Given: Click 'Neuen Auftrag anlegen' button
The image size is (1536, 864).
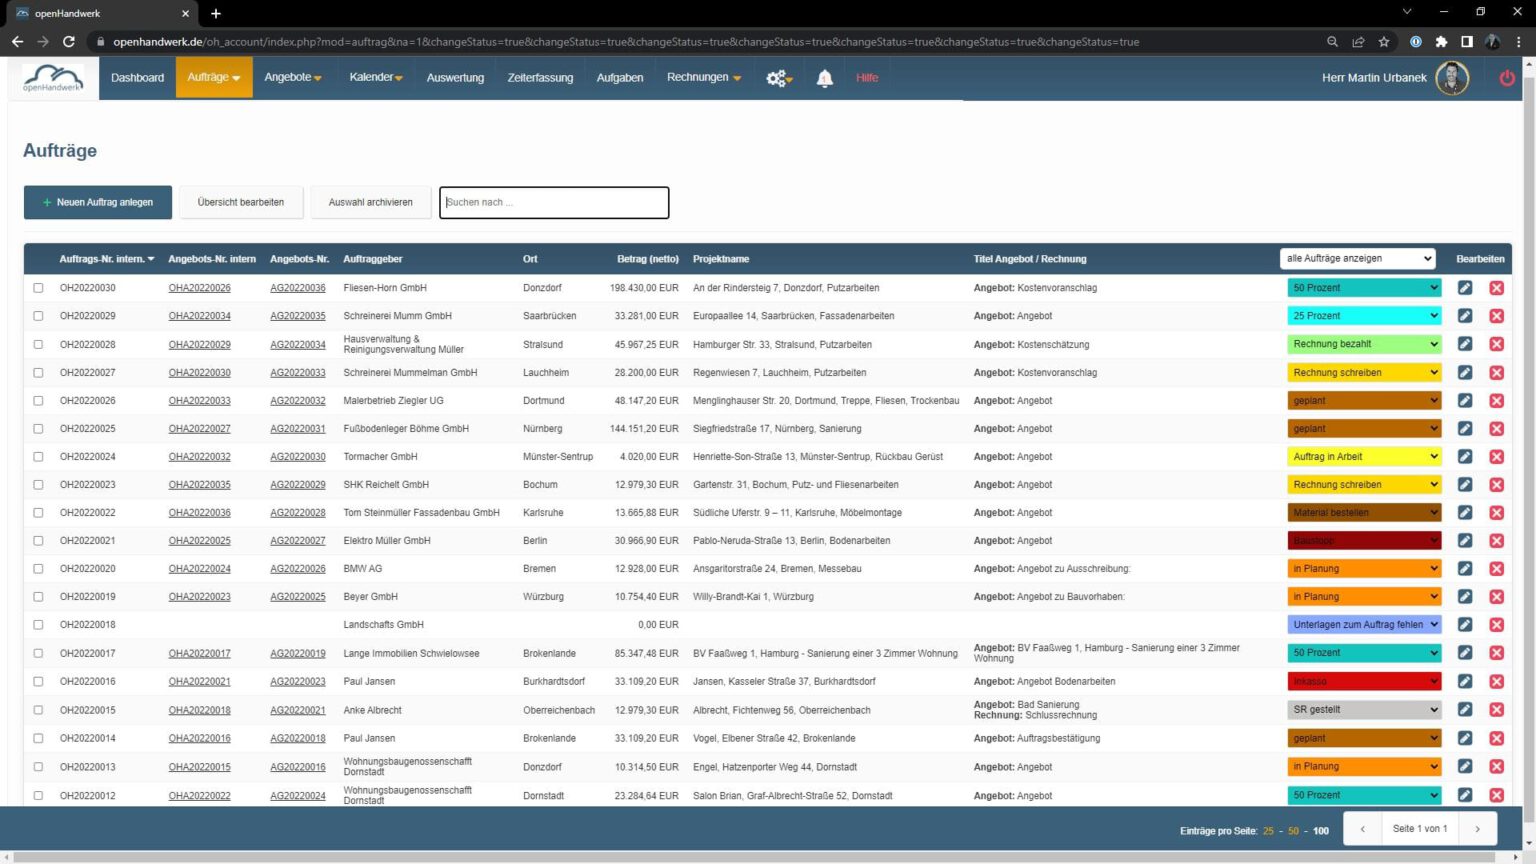Looking at the screenshot, I should coord(98,202).
